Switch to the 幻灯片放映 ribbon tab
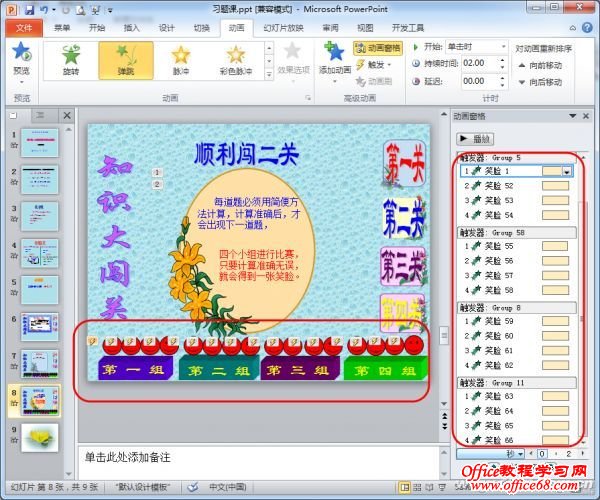 pyautogui.click(x=284, y=28)
